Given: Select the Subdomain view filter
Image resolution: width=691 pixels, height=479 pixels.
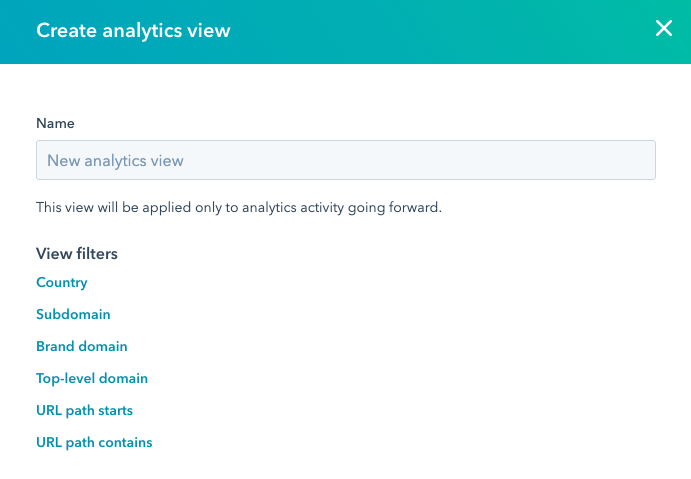Looking at the screenshot, I should (x=73, y=315).
